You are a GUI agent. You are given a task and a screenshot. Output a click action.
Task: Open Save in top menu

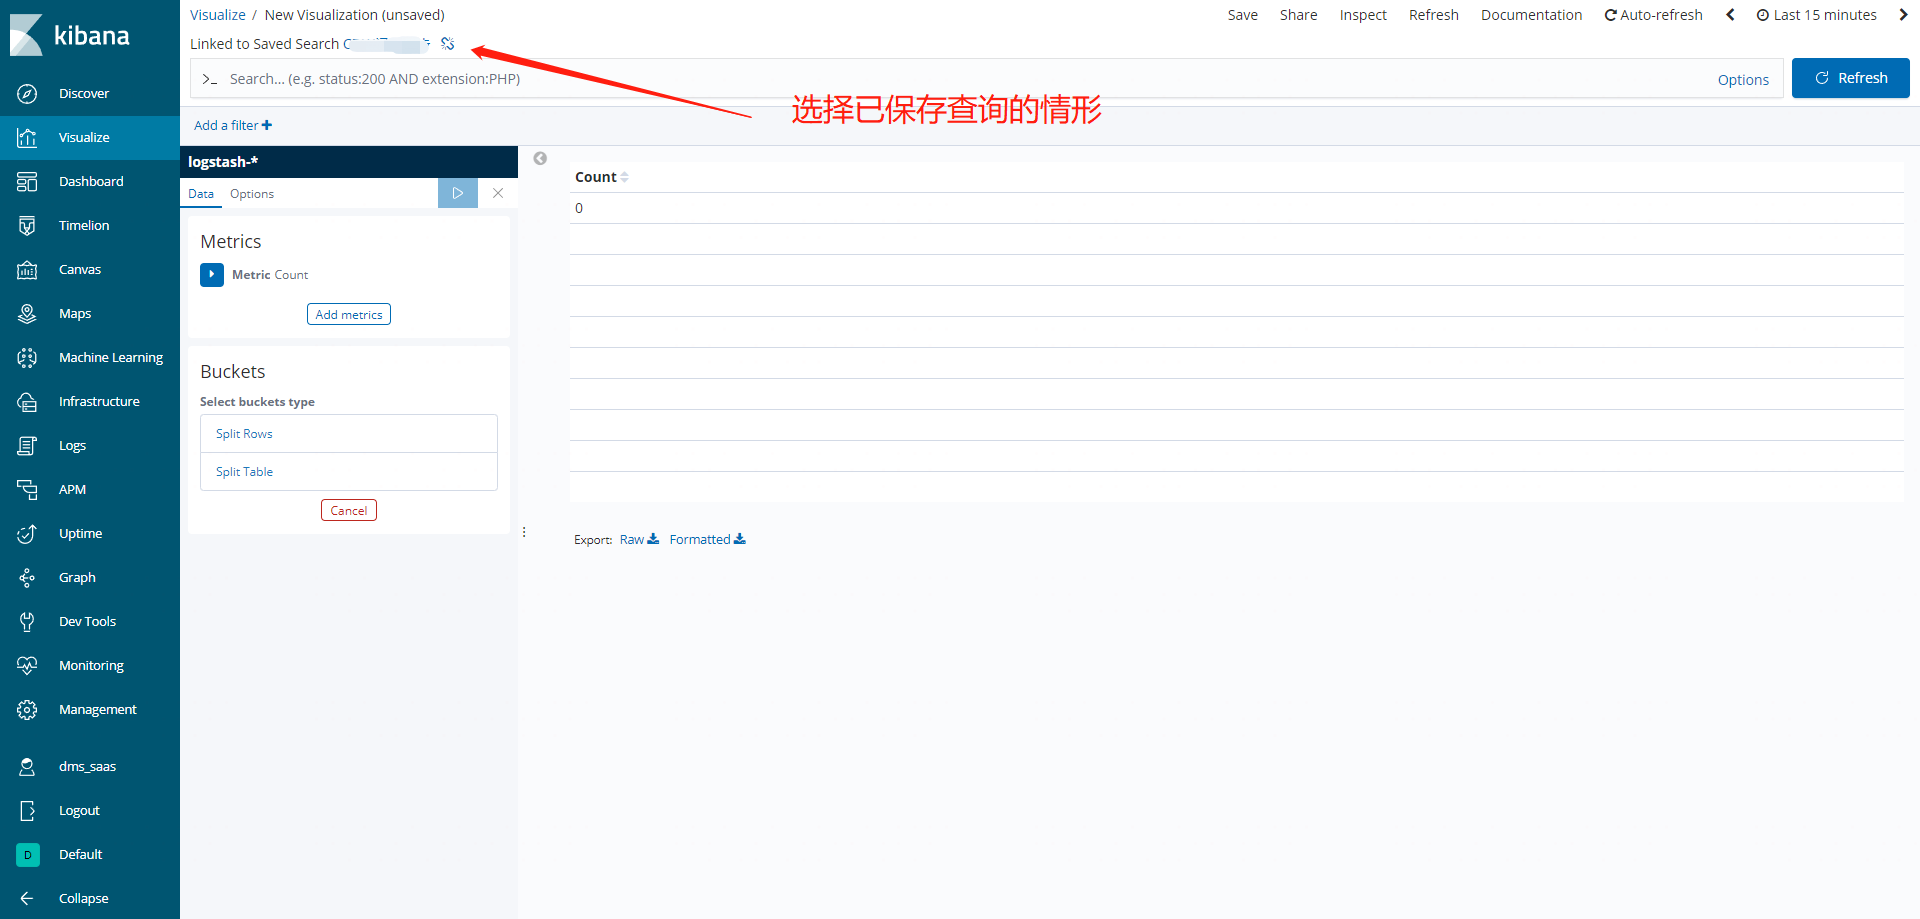(1243, 15)
